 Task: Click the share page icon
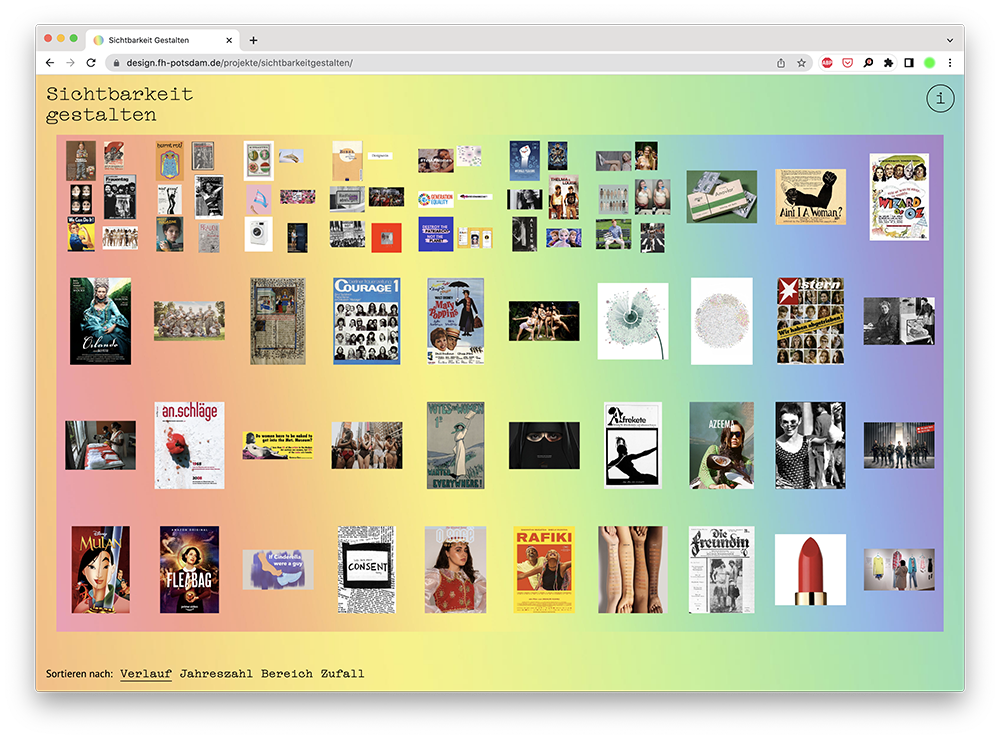[x=780, y=63]
